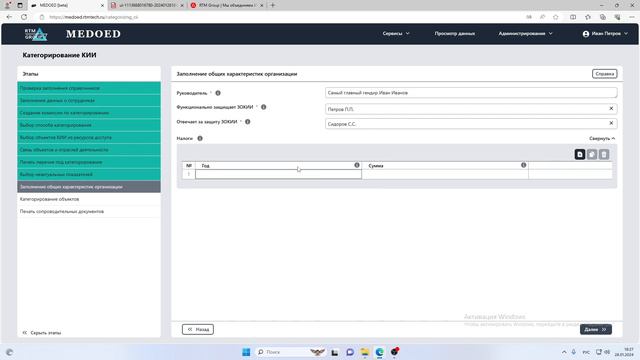Show hidden tray icons chevron
This screenshot has height=360, width=640.
(564, 352)
